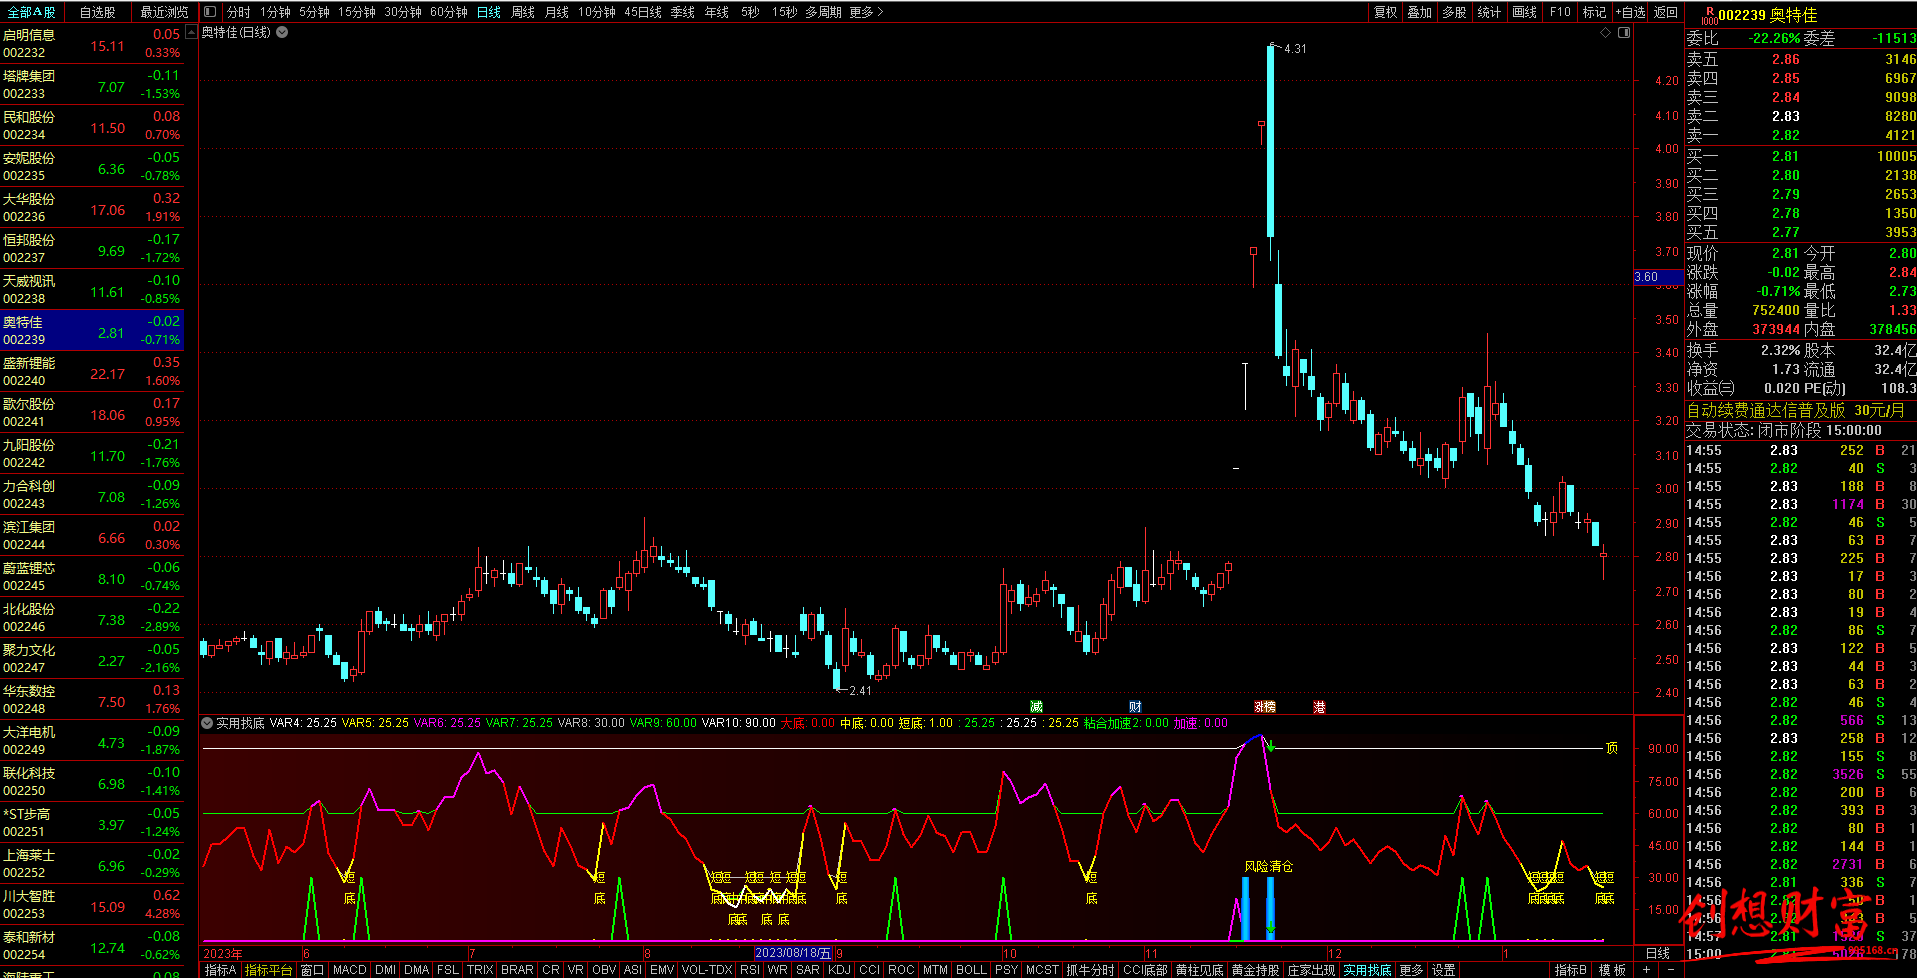Select the 1分钟 period

click(275, 12)
